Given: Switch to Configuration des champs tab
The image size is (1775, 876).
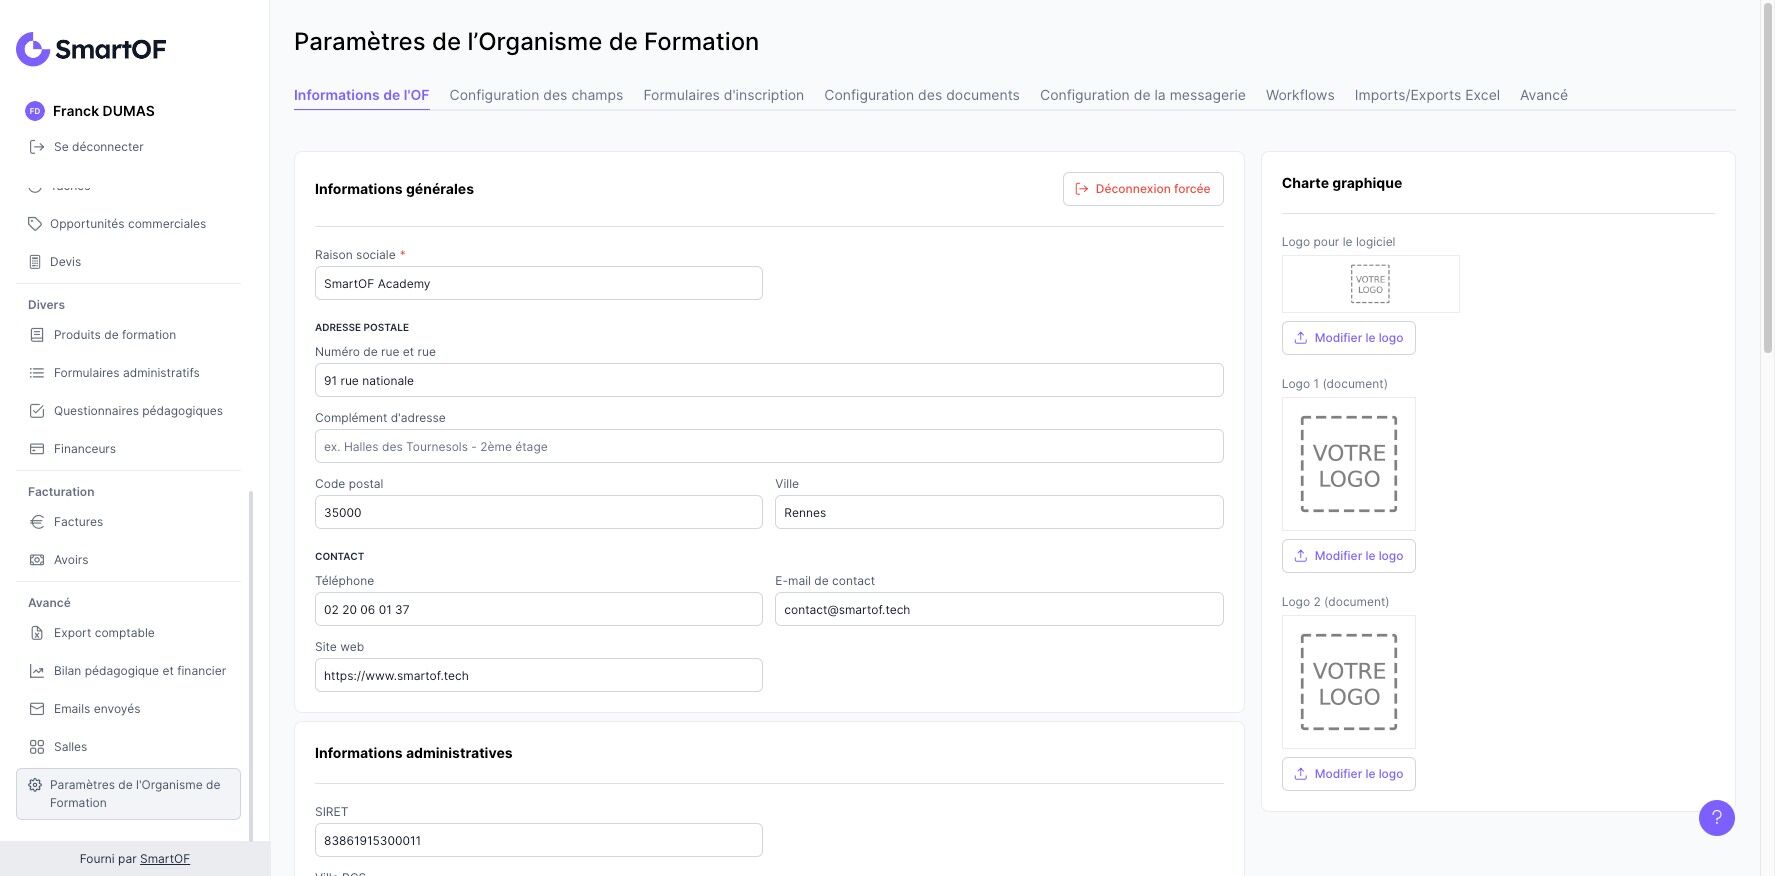Looking at the screenshot, I should pos(536,95).
